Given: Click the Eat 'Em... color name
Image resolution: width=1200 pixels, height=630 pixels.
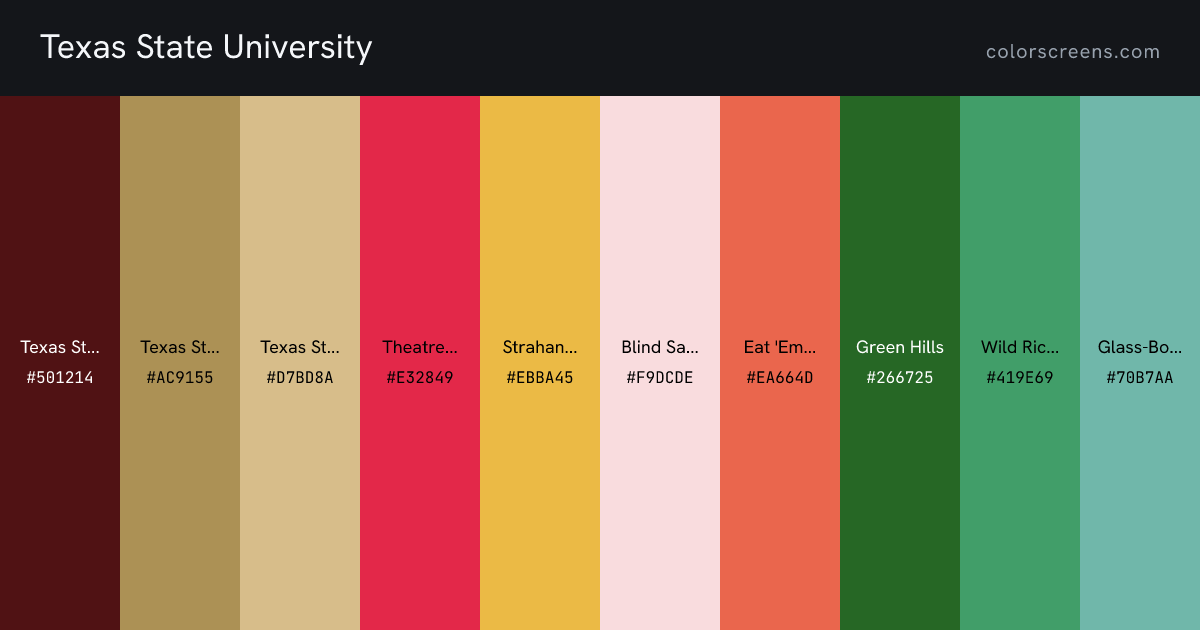Looking at the screenshot, I should [780, 347].
